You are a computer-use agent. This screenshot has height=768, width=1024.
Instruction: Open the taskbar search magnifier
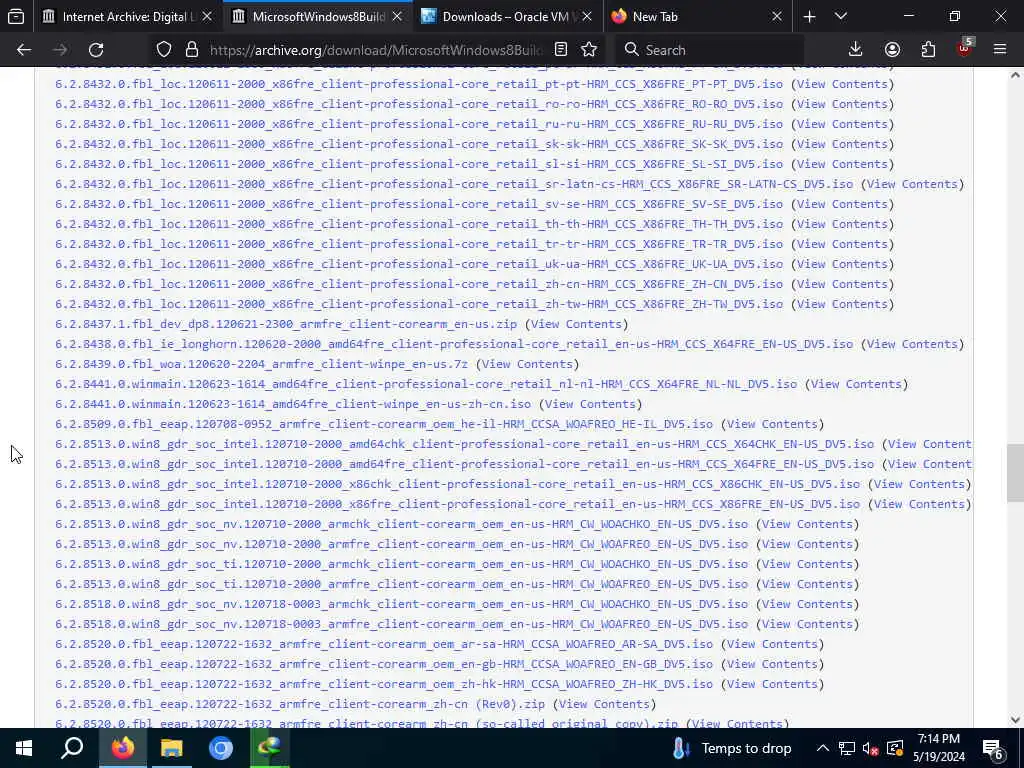click(72, 748)
